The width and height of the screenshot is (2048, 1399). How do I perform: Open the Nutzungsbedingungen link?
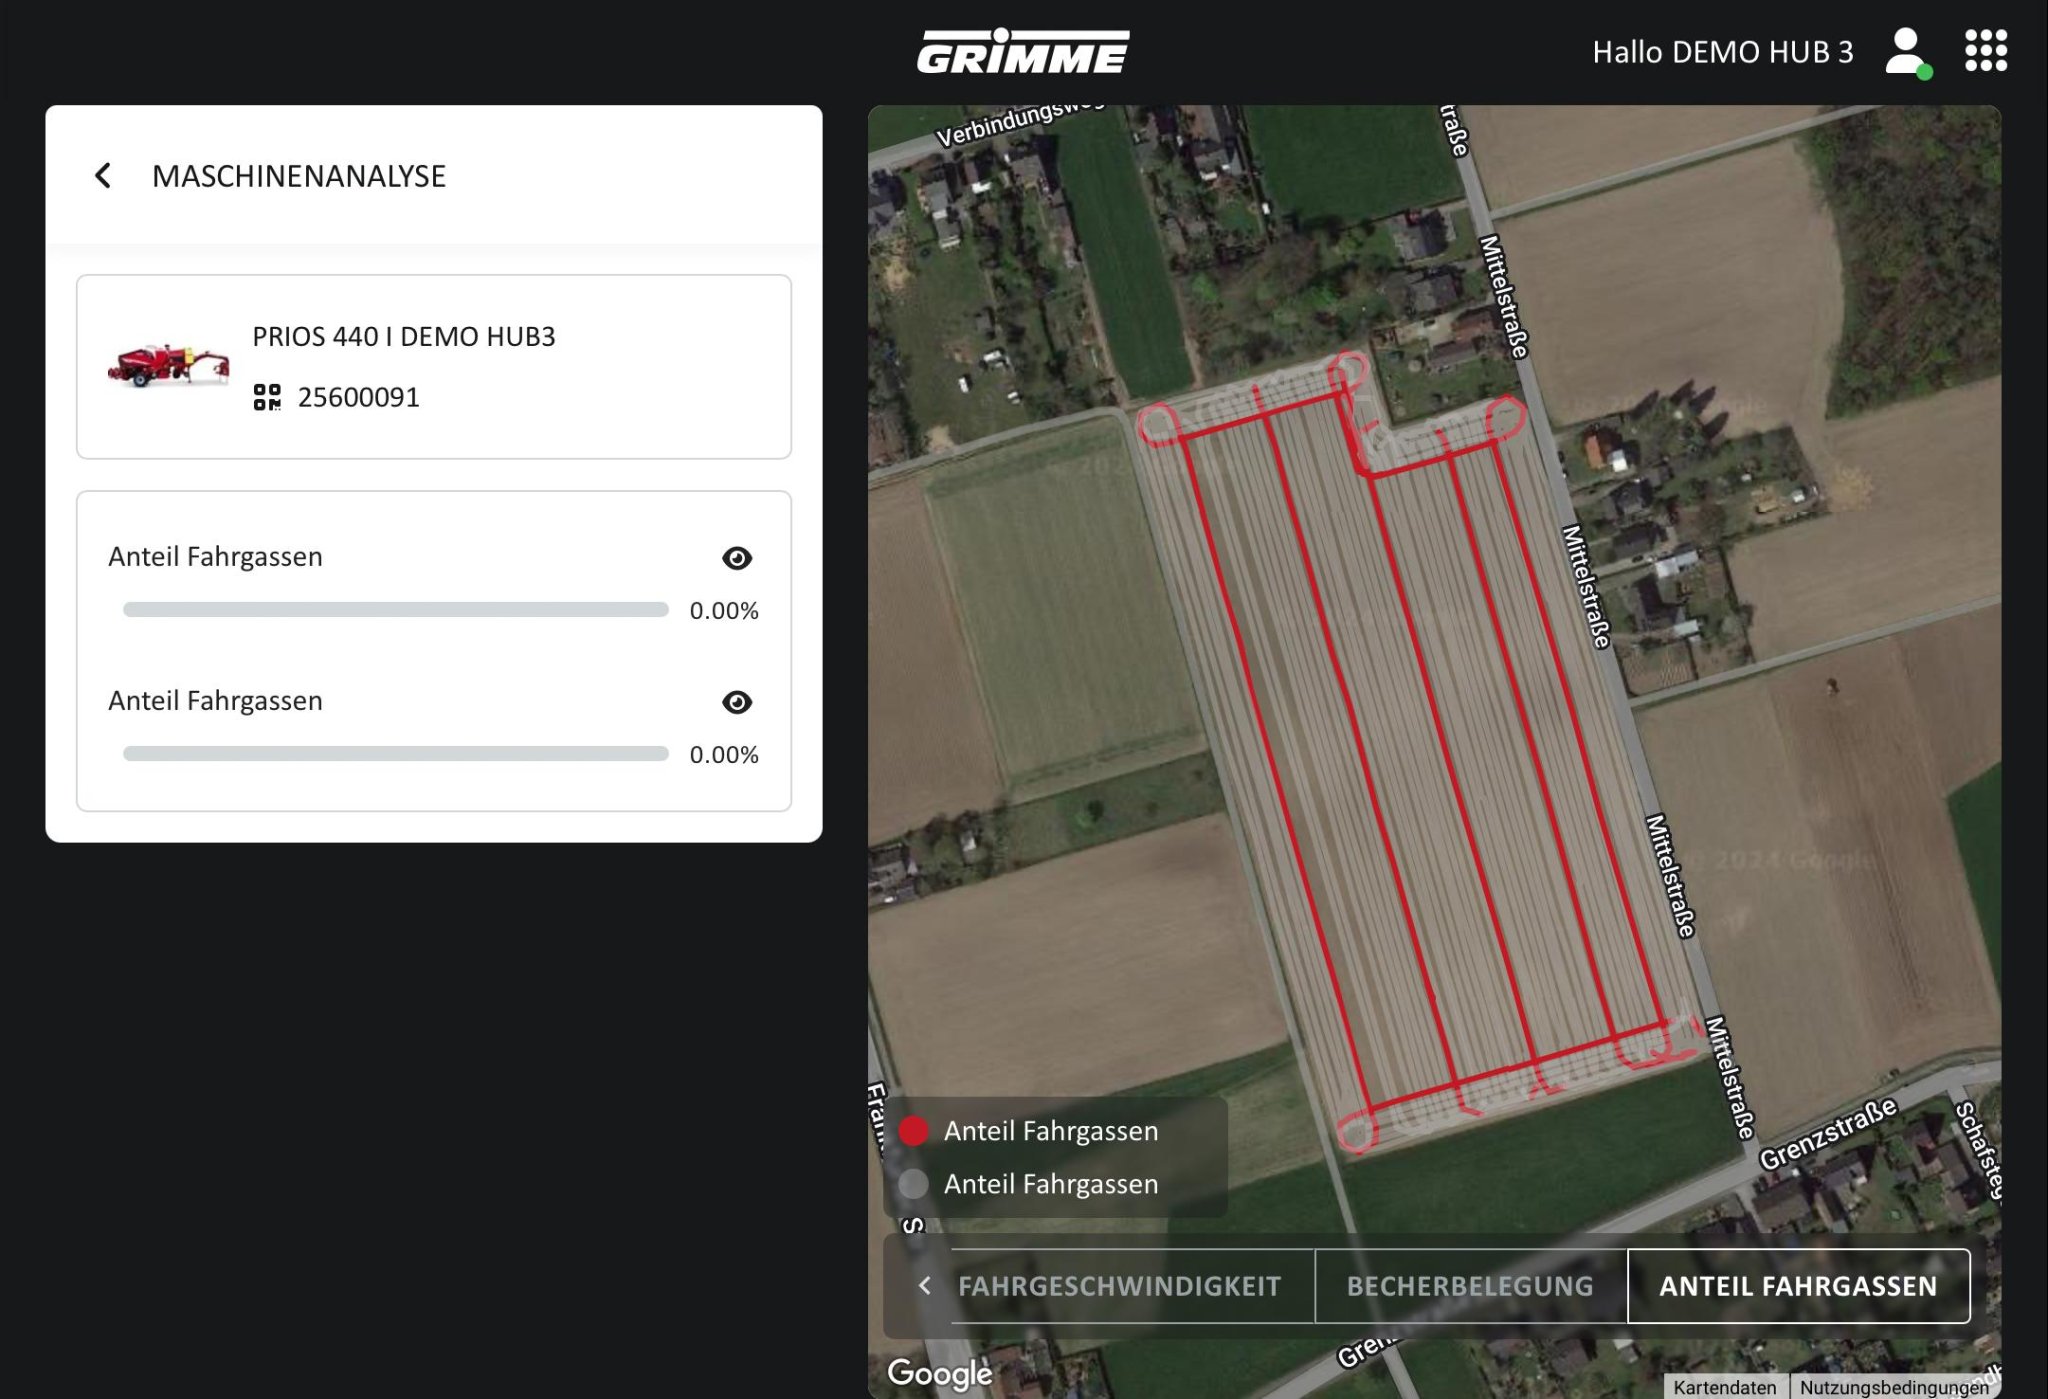click(x=1894, y=1387)
